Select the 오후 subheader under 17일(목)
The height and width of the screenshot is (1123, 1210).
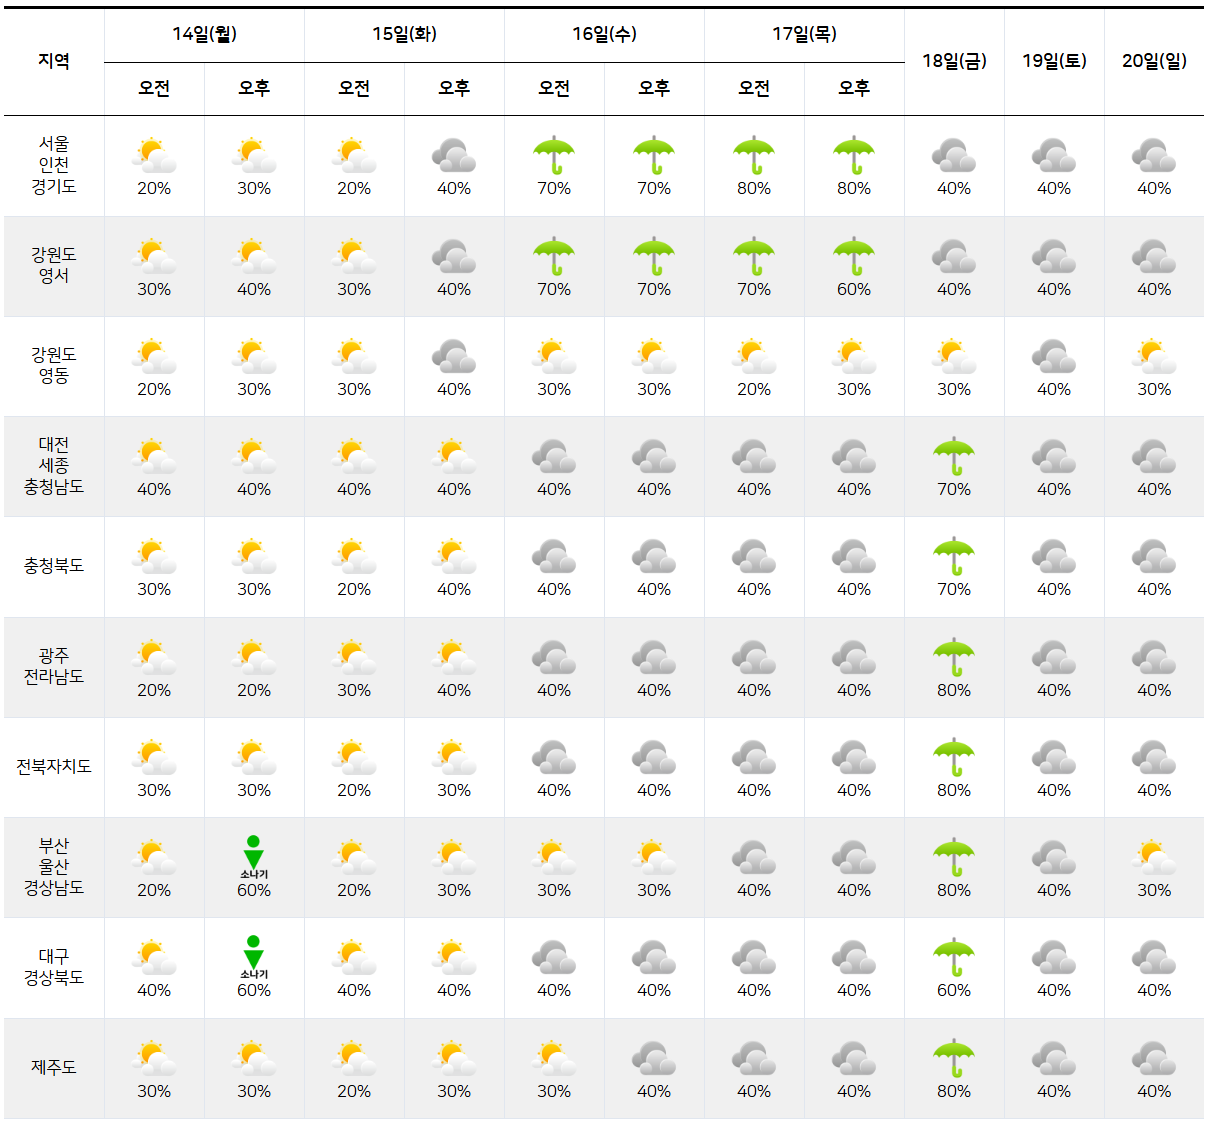click(x=854, y=88)
